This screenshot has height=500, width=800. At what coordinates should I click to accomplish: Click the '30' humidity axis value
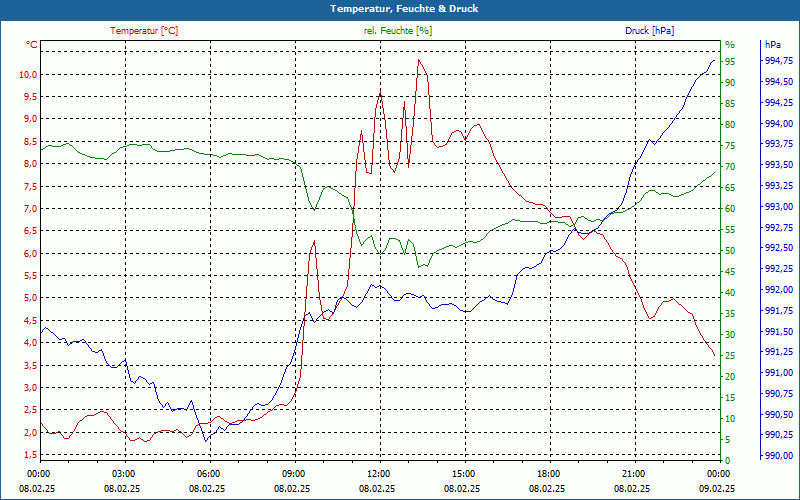click(730, 335)
